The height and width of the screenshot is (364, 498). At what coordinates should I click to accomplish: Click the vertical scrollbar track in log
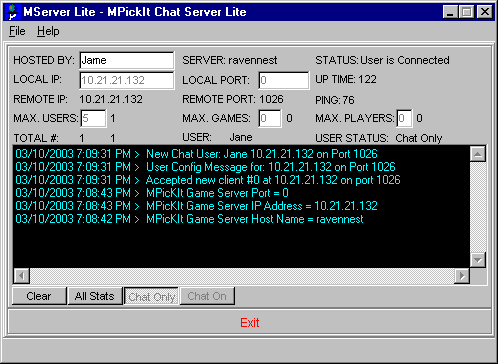point(478,207)
